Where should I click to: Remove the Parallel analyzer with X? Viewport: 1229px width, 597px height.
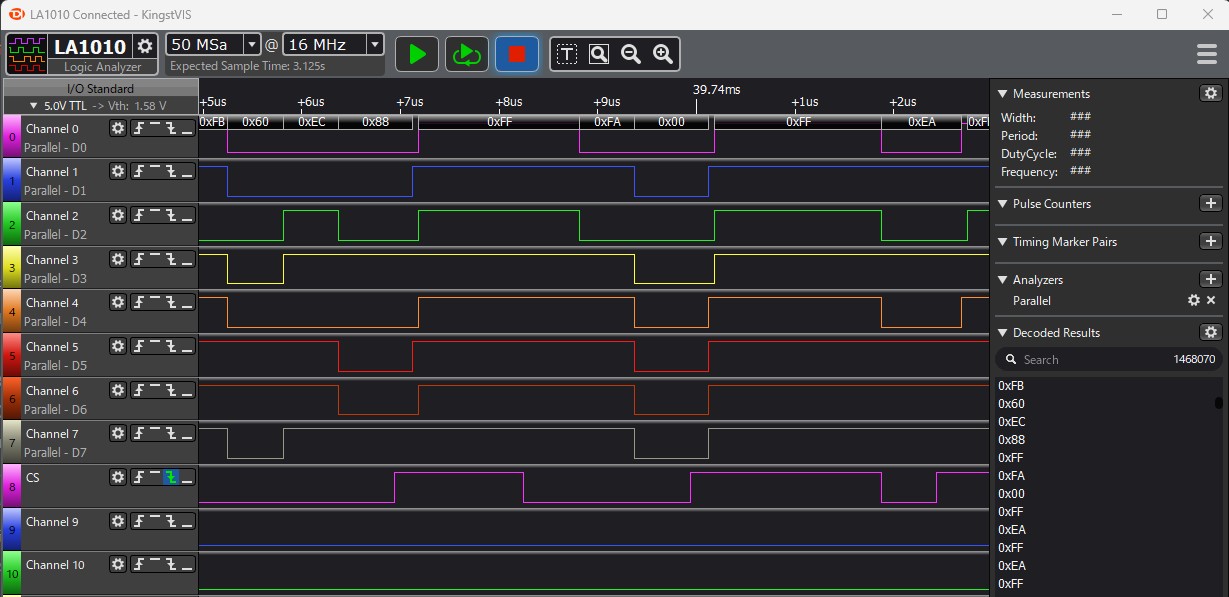tap(1211, 301)
